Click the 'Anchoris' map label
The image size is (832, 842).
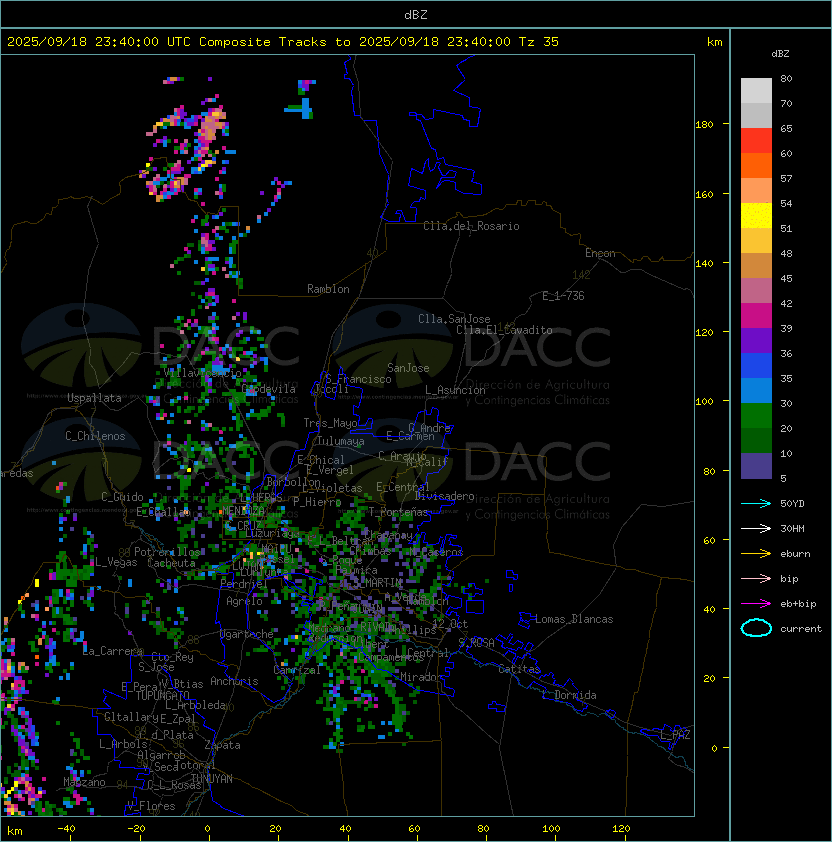click(234, 681)
